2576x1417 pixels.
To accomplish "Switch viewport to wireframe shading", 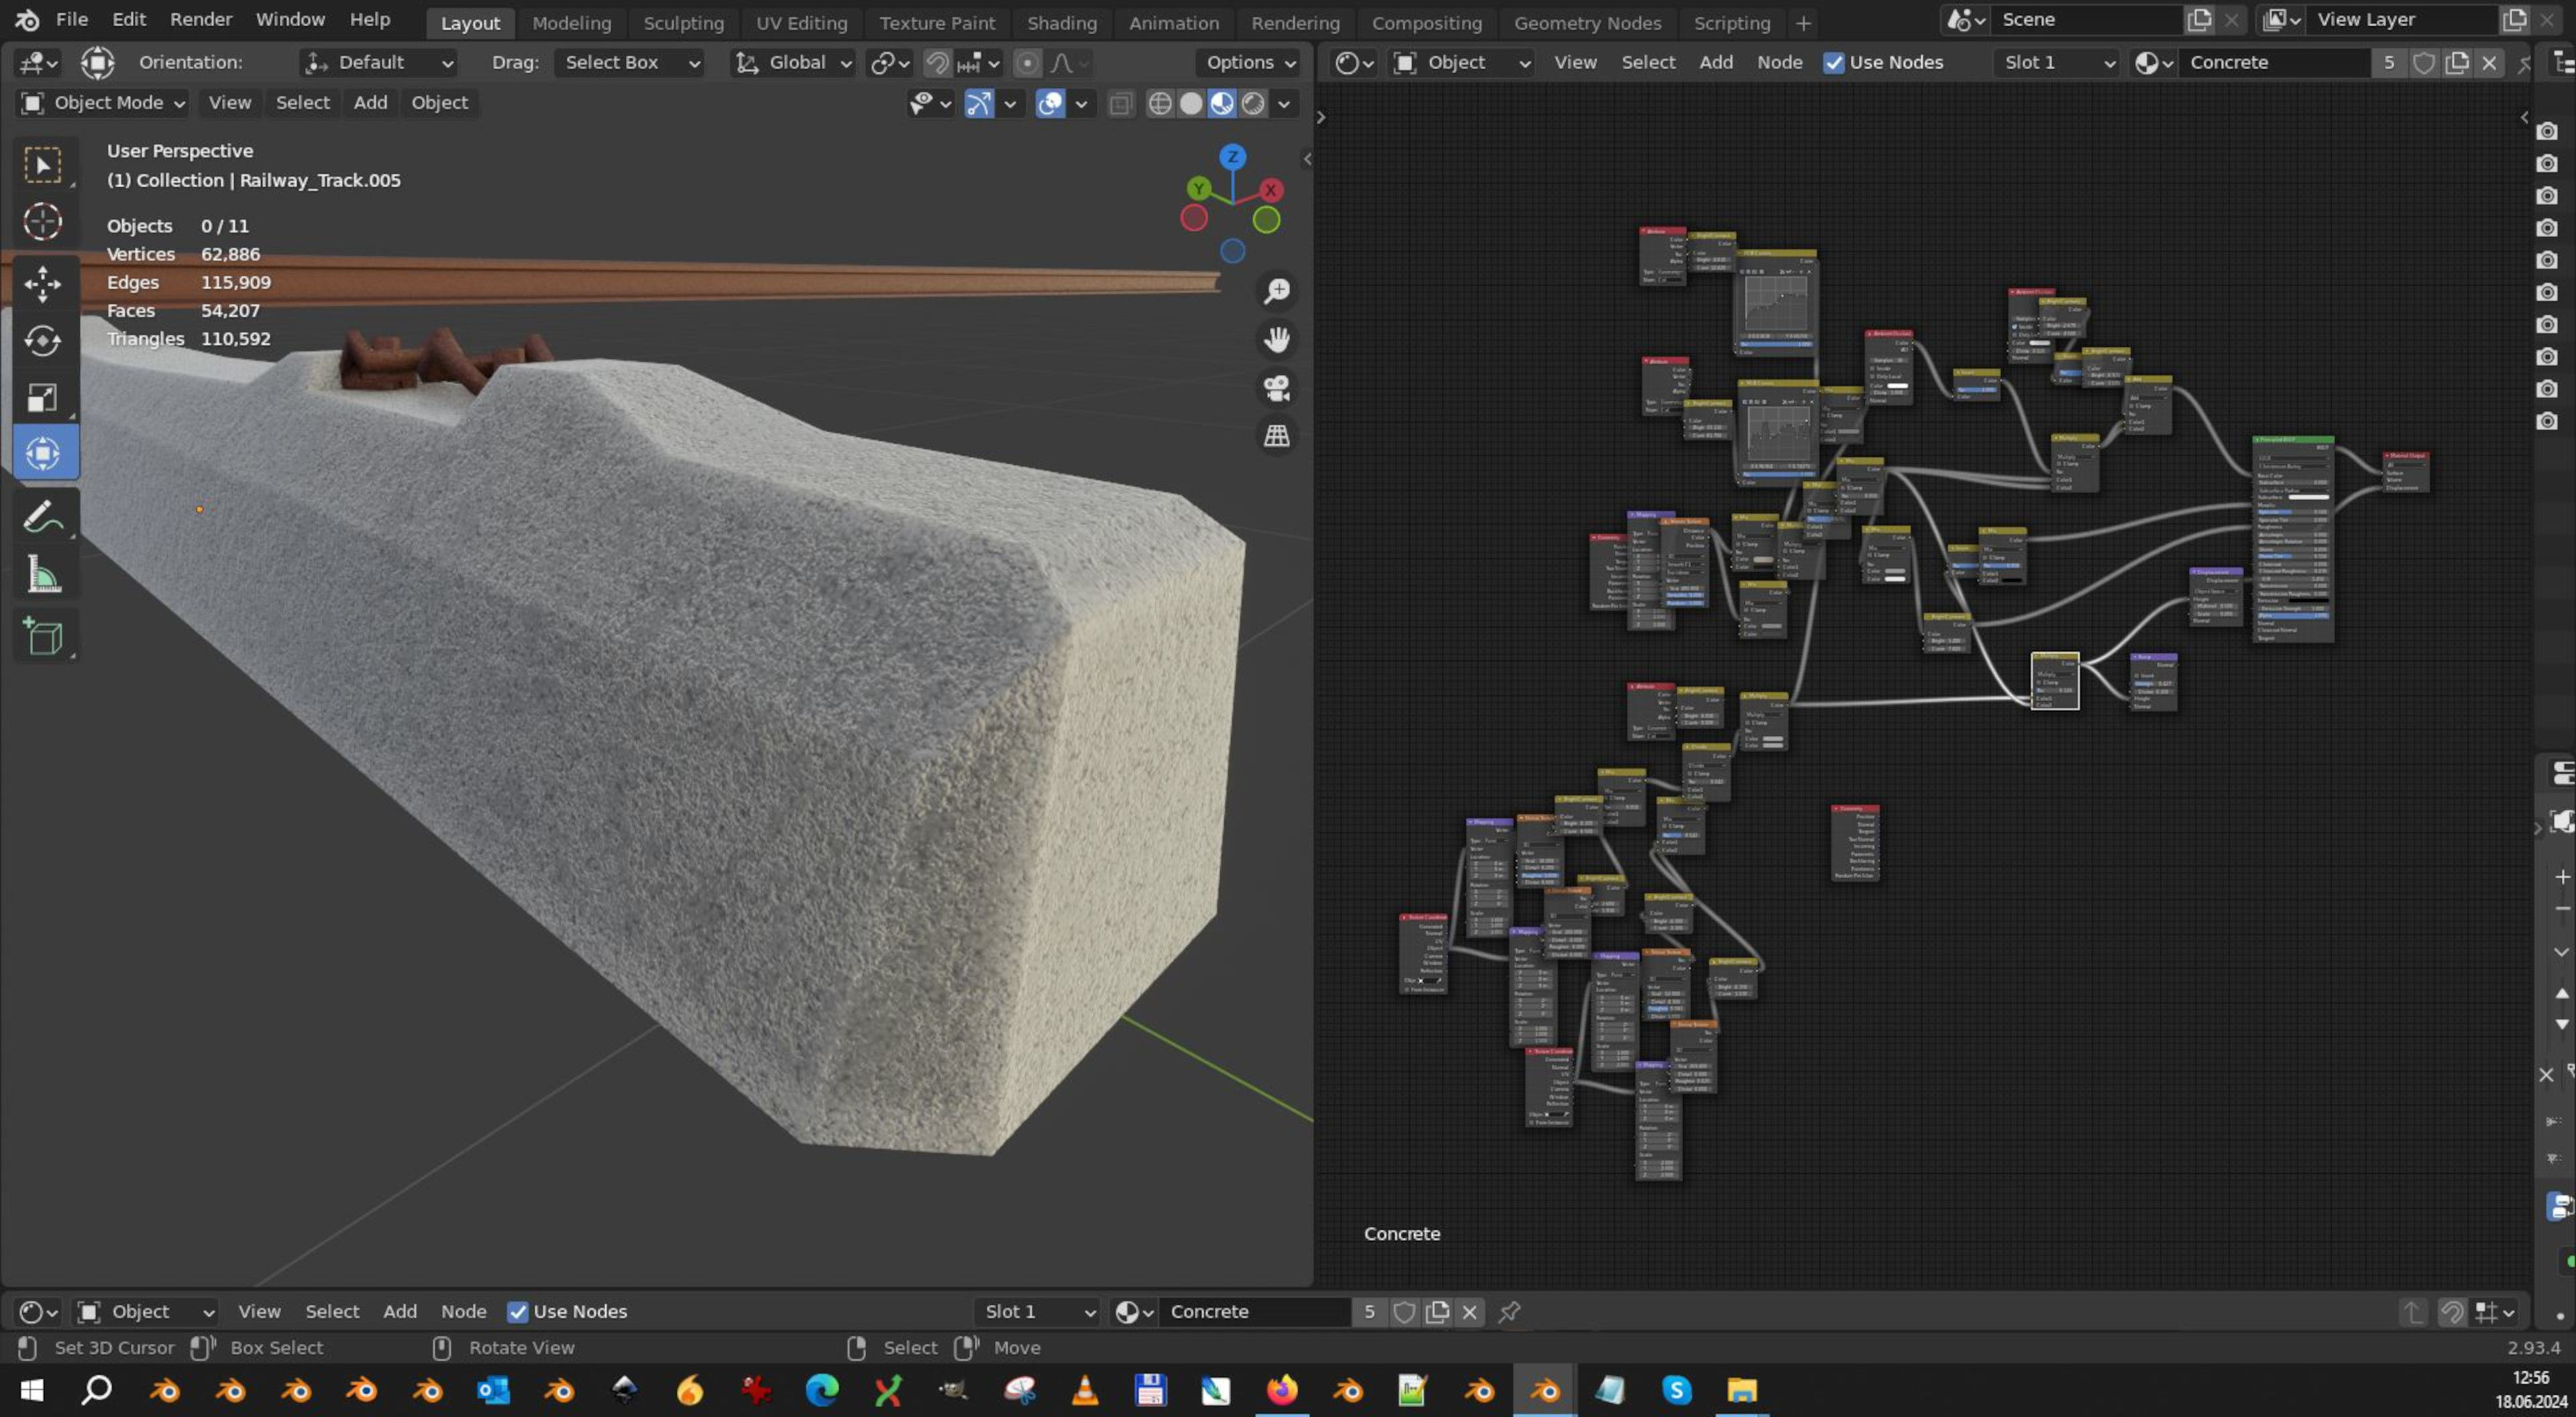I will (1160, 103).
